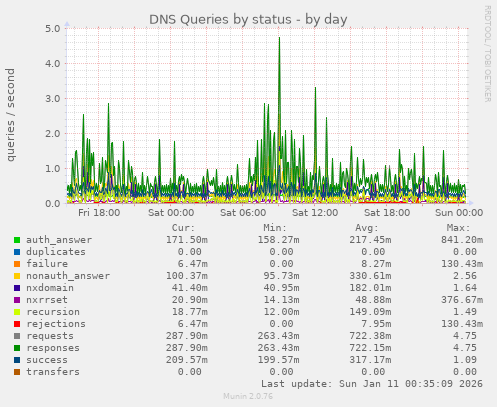
Task: Click the transfers brown legend swatch
Action: 17,372
